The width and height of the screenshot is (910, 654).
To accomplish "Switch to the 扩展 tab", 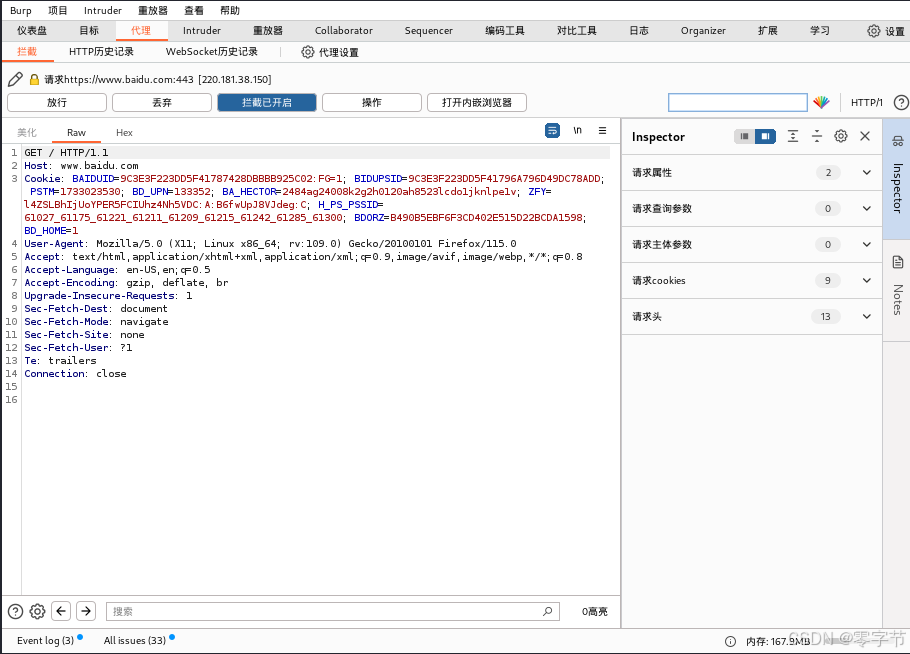I will point(767,31).
